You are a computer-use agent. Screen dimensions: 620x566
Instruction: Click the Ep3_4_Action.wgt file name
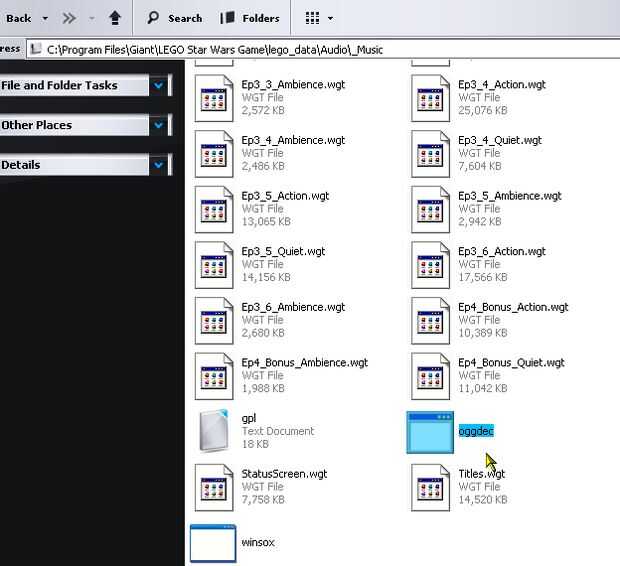click(502, 85)
